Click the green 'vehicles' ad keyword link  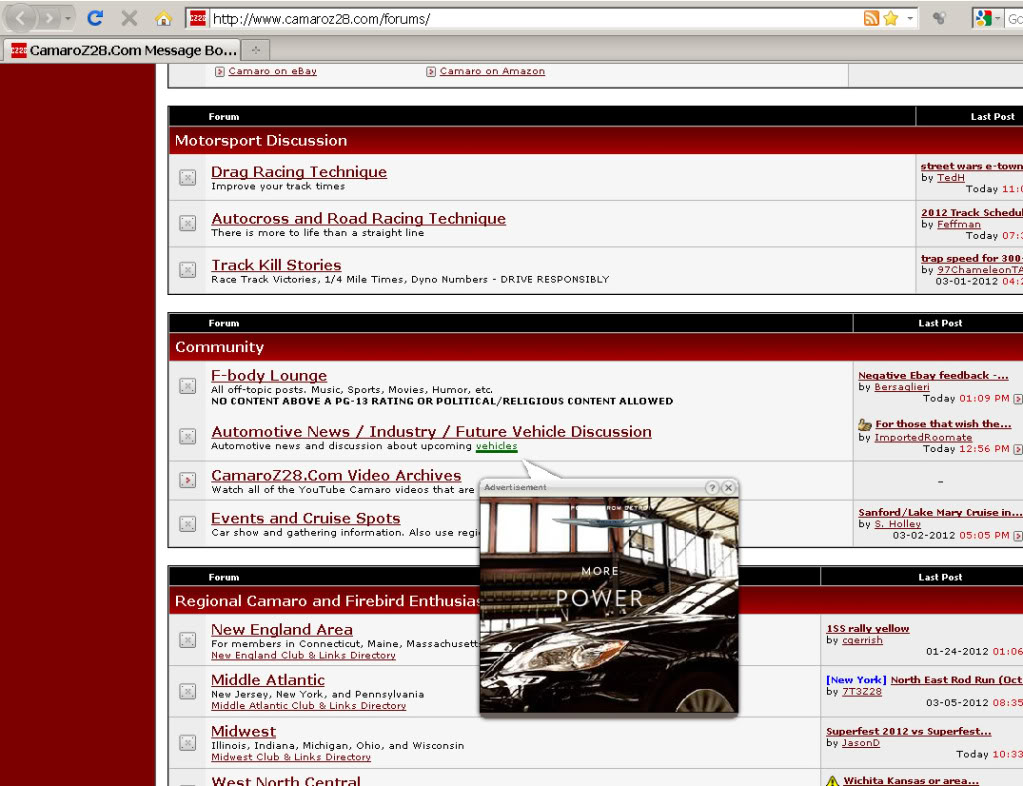[x=496, y=446]
